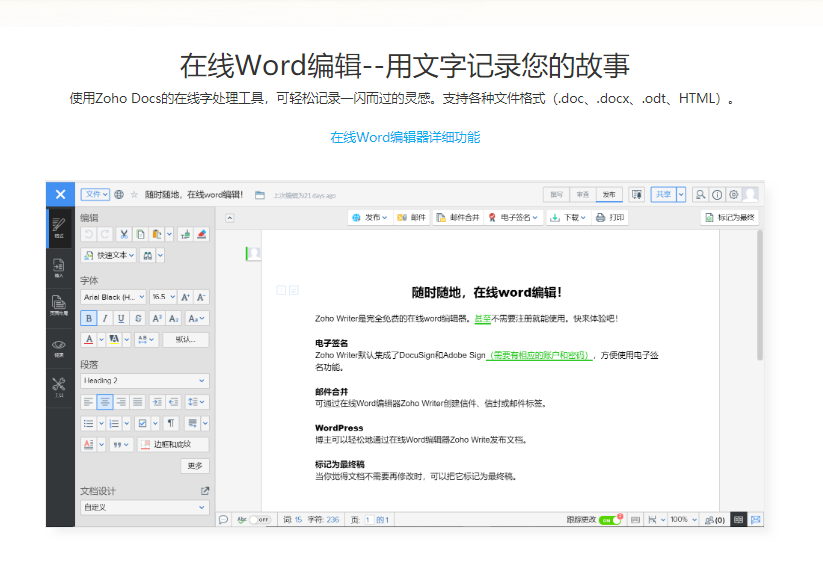
Task: Click the copy icon next to cut
Action: (x=140, y=234)
